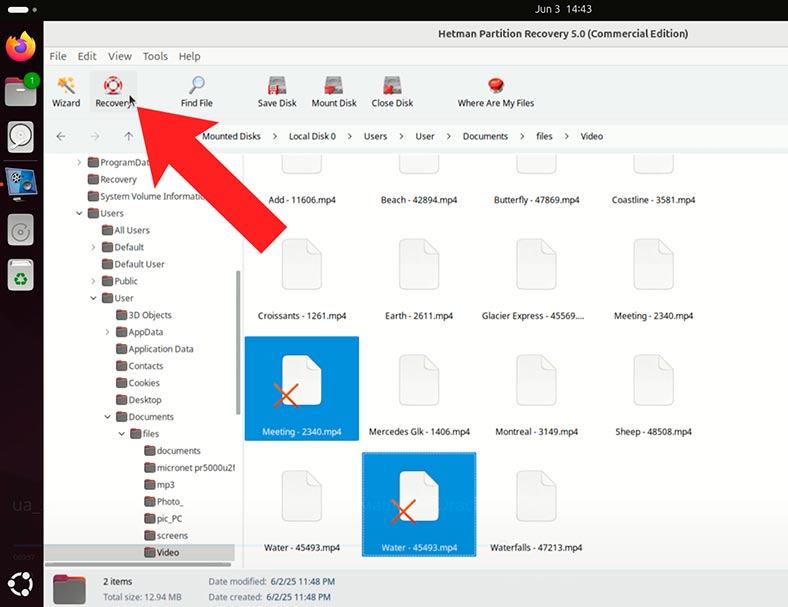Go to Documents in breadcrumb path
Image resolution: width=788 pixels, height=607 pixels.
485,136
